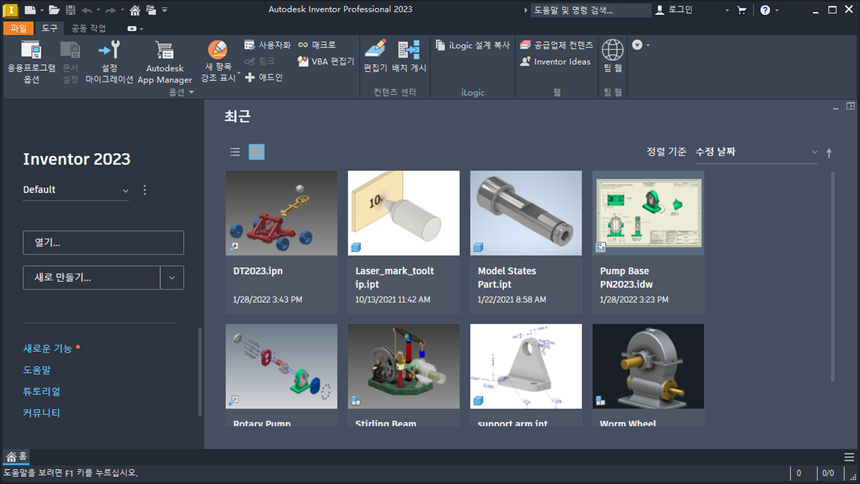Select the 도구 ribbon tab
This screenshot has height=484, width=860.
click(x=49, y=29)
